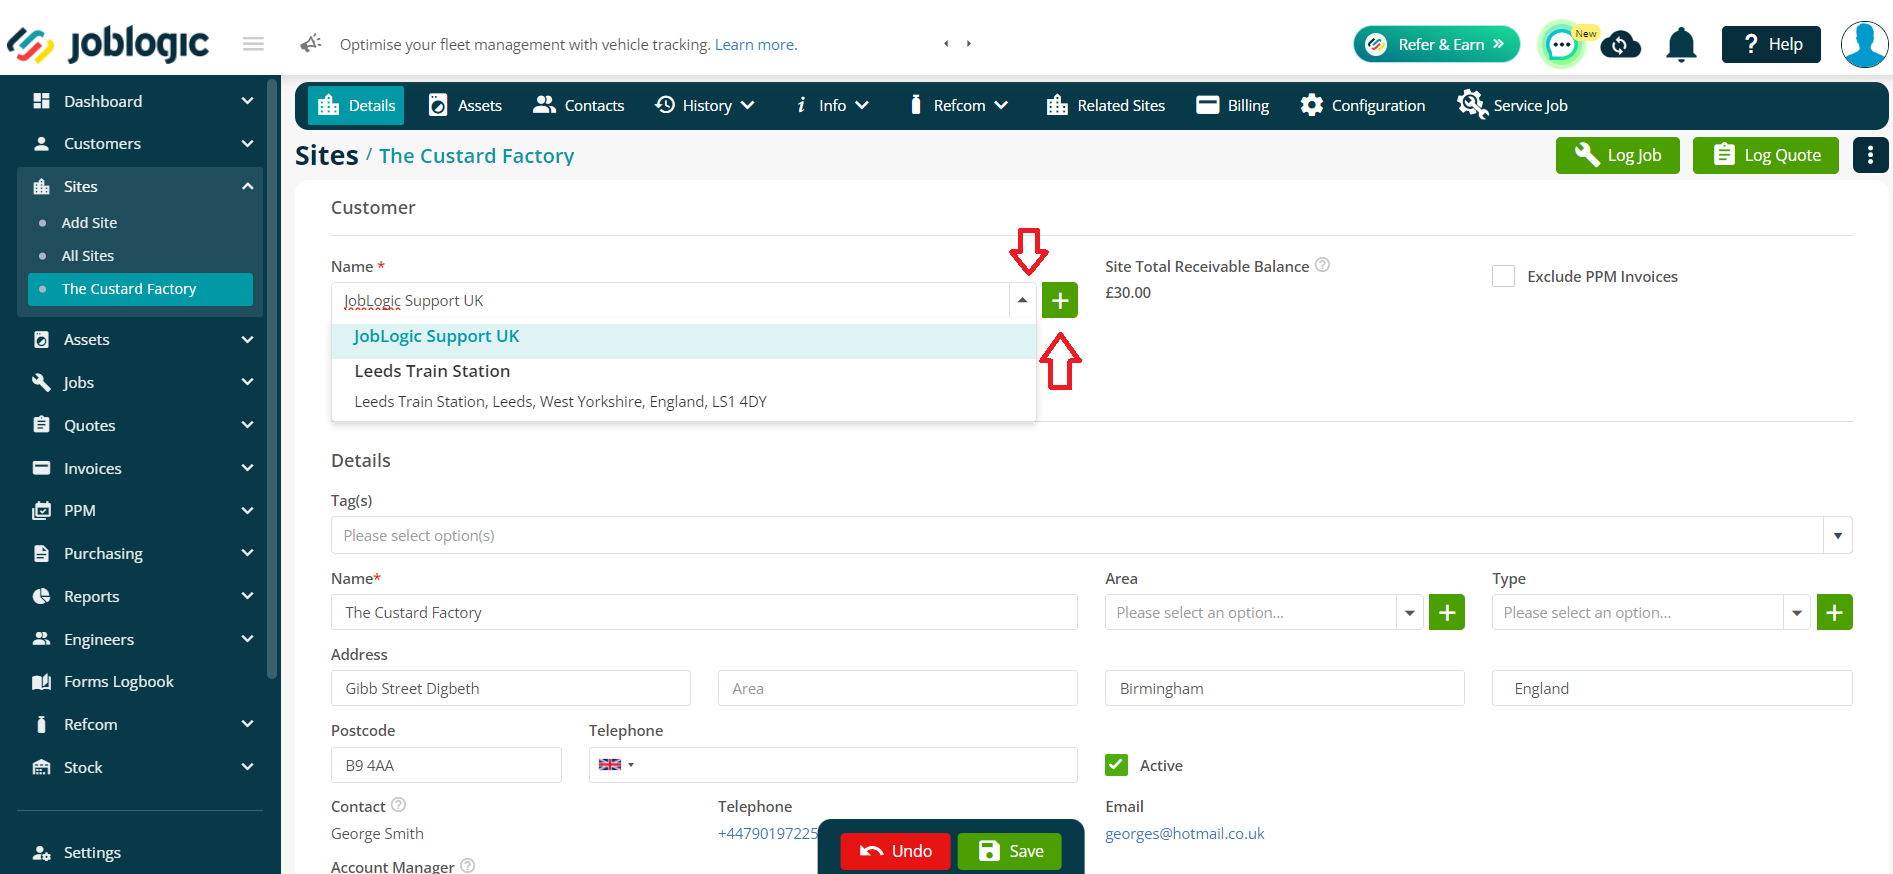Click the Undo button
Screen dimensions: 1893x874
[895, 851]
